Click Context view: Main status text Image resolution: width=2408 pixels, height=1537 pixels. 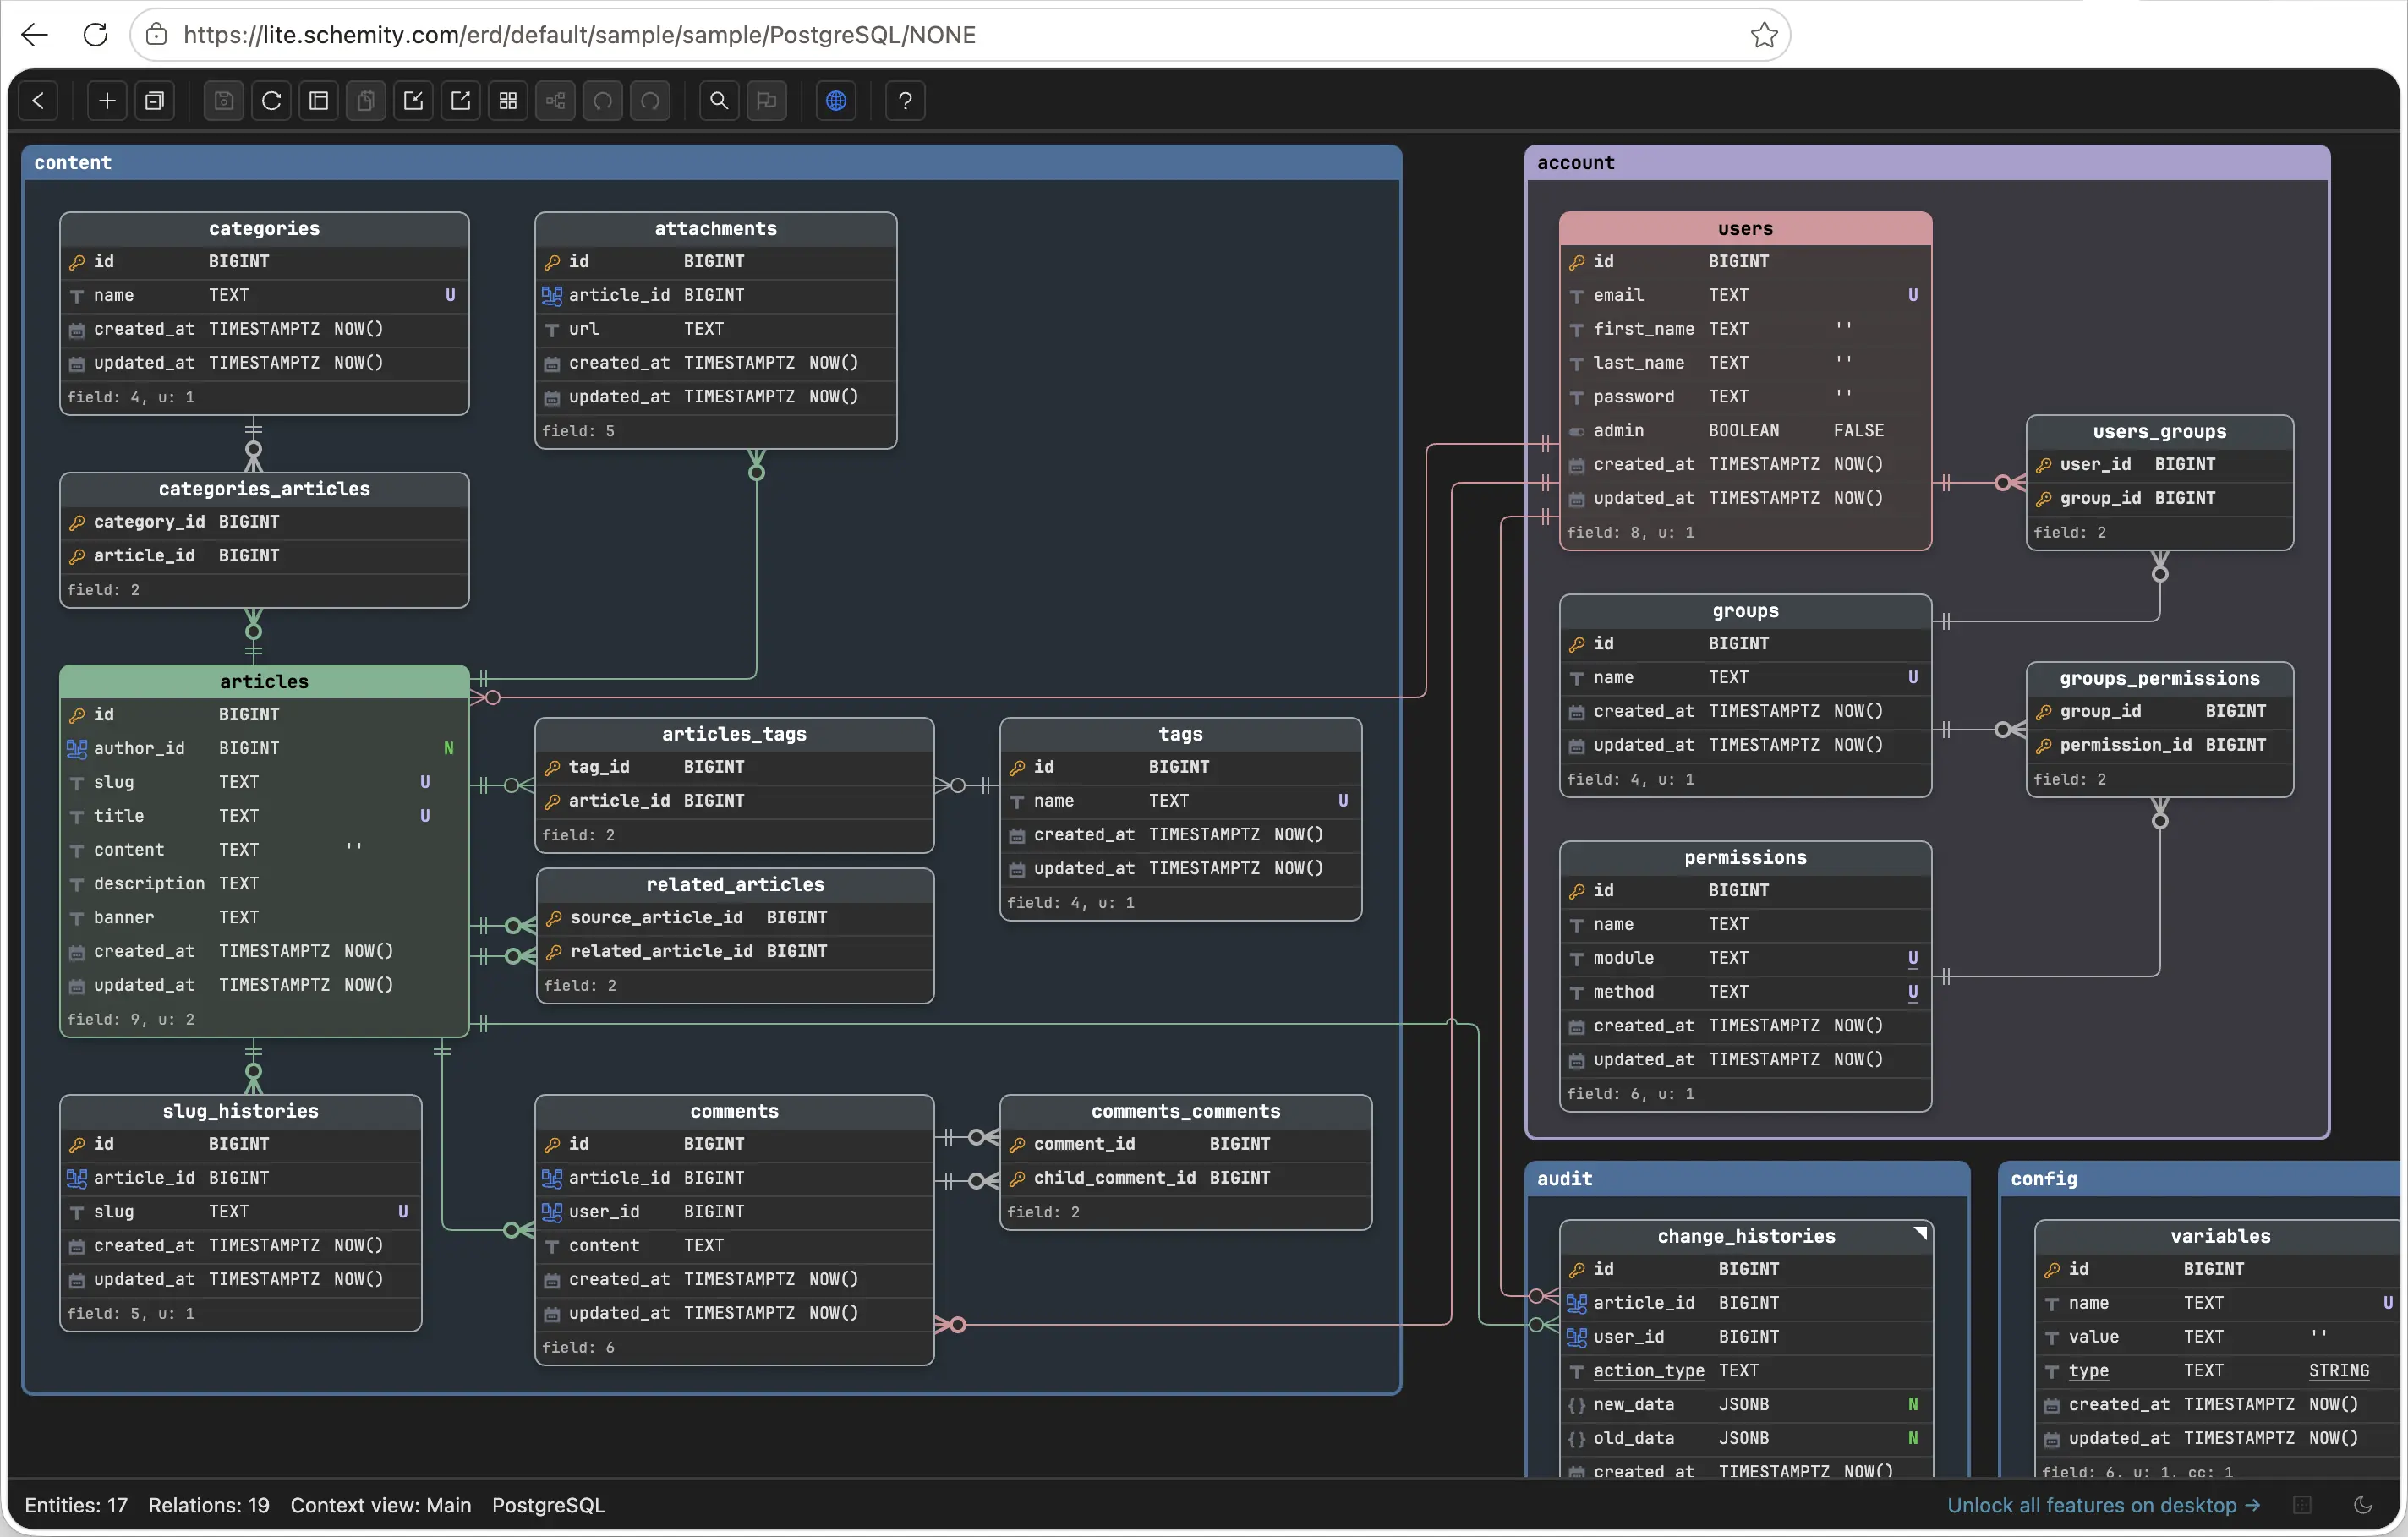[380, 1505]
